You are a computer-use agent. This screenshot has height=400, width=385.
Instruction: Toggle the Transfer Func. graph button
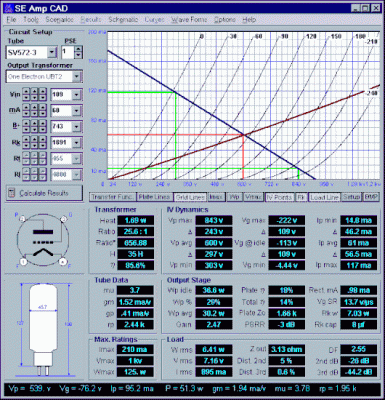coord(113,197)
